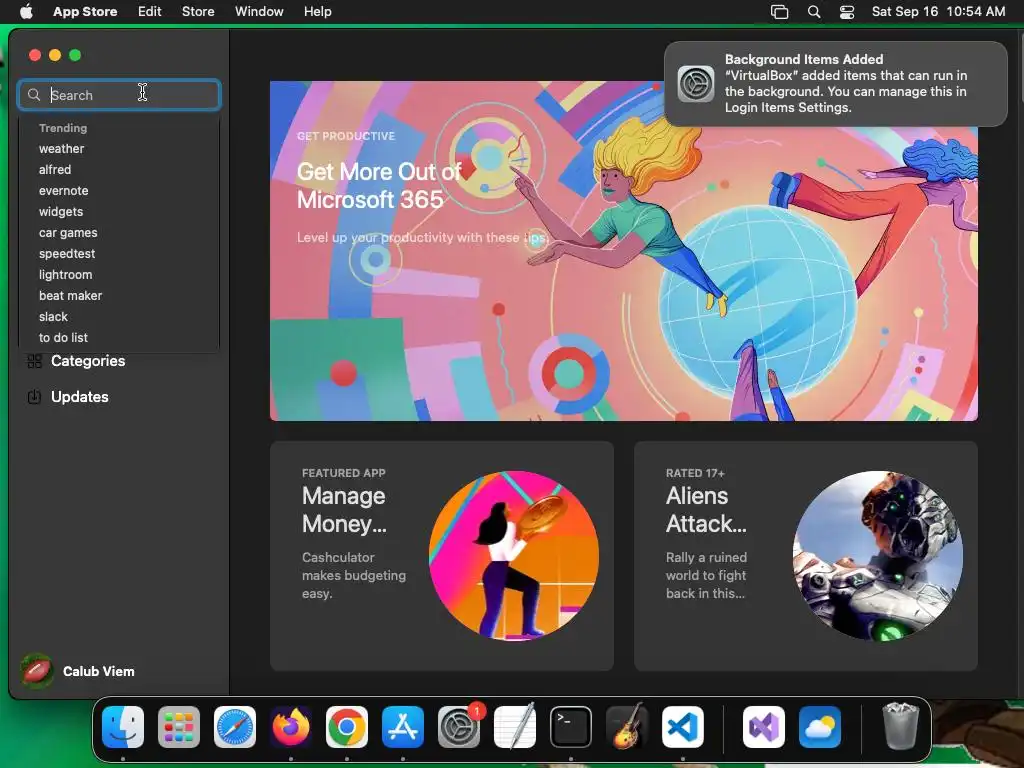Open Calub Viem account page
This screenshot has width=1024, height=768.
tap(99, 671)
